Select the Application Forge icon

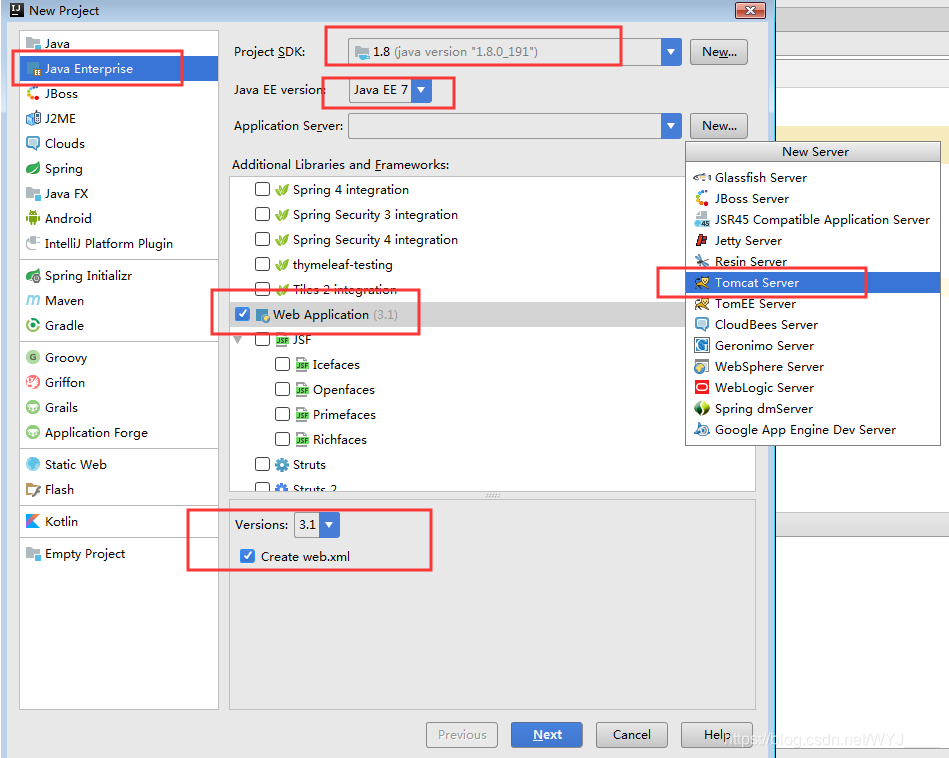click(x=33, y=433)
